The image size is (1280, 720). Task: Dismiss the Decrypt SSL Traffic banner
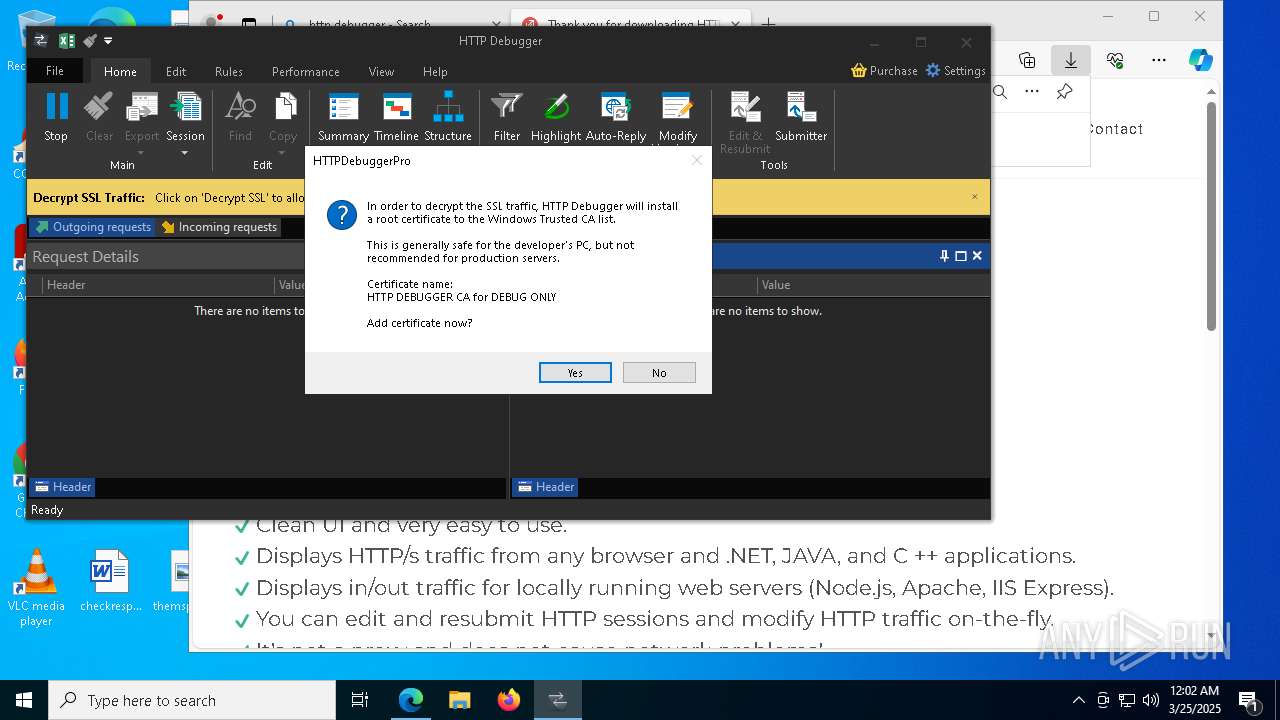pyautogui.click(x=975, y=197)
